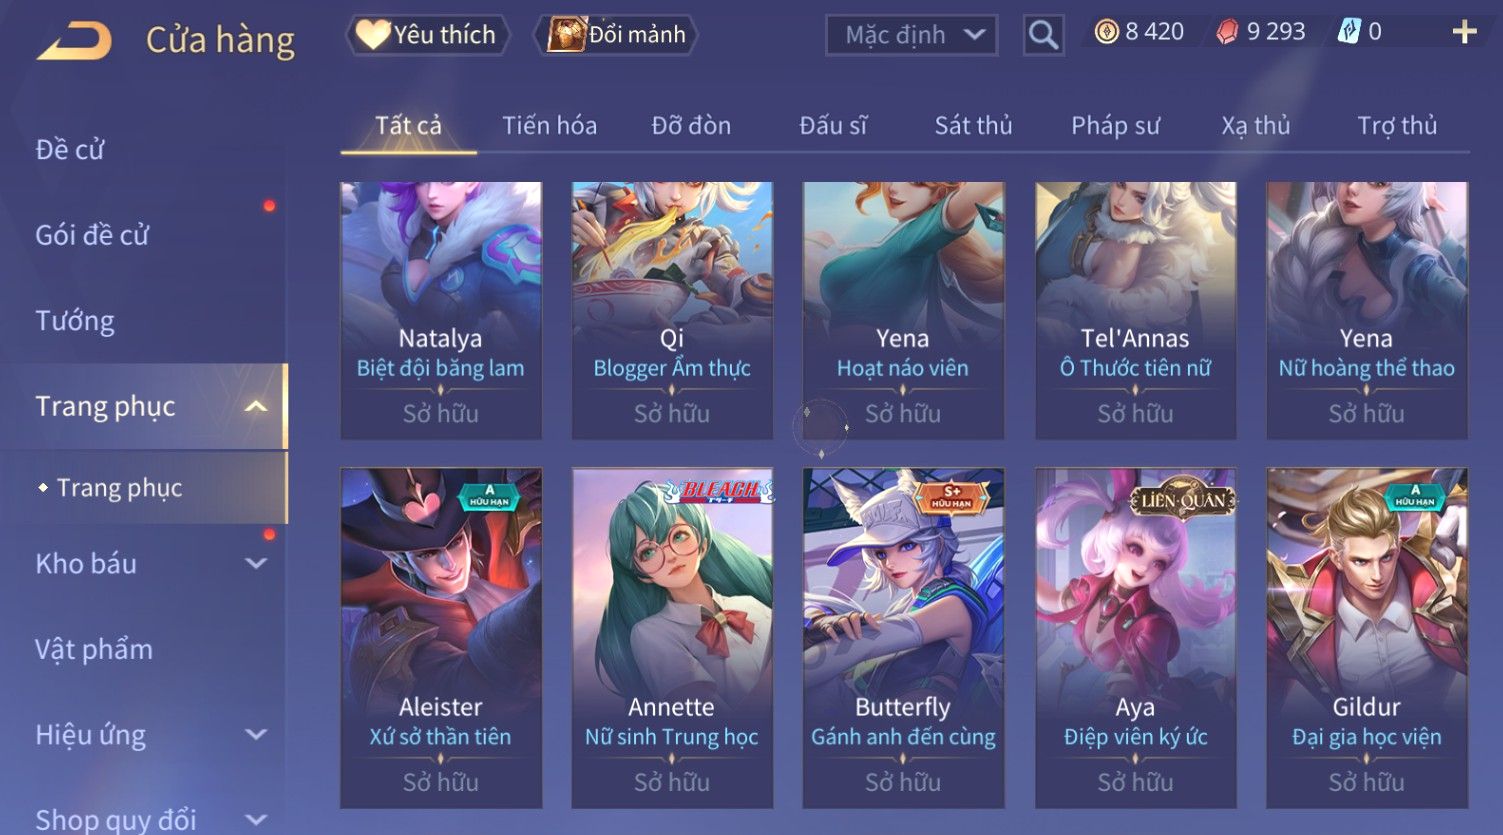Image resolution: width=1503 pixels, height=835 pixels.
Task: Open Natalya Biệt đội băng lam skin card
Action: pos(441,310)
